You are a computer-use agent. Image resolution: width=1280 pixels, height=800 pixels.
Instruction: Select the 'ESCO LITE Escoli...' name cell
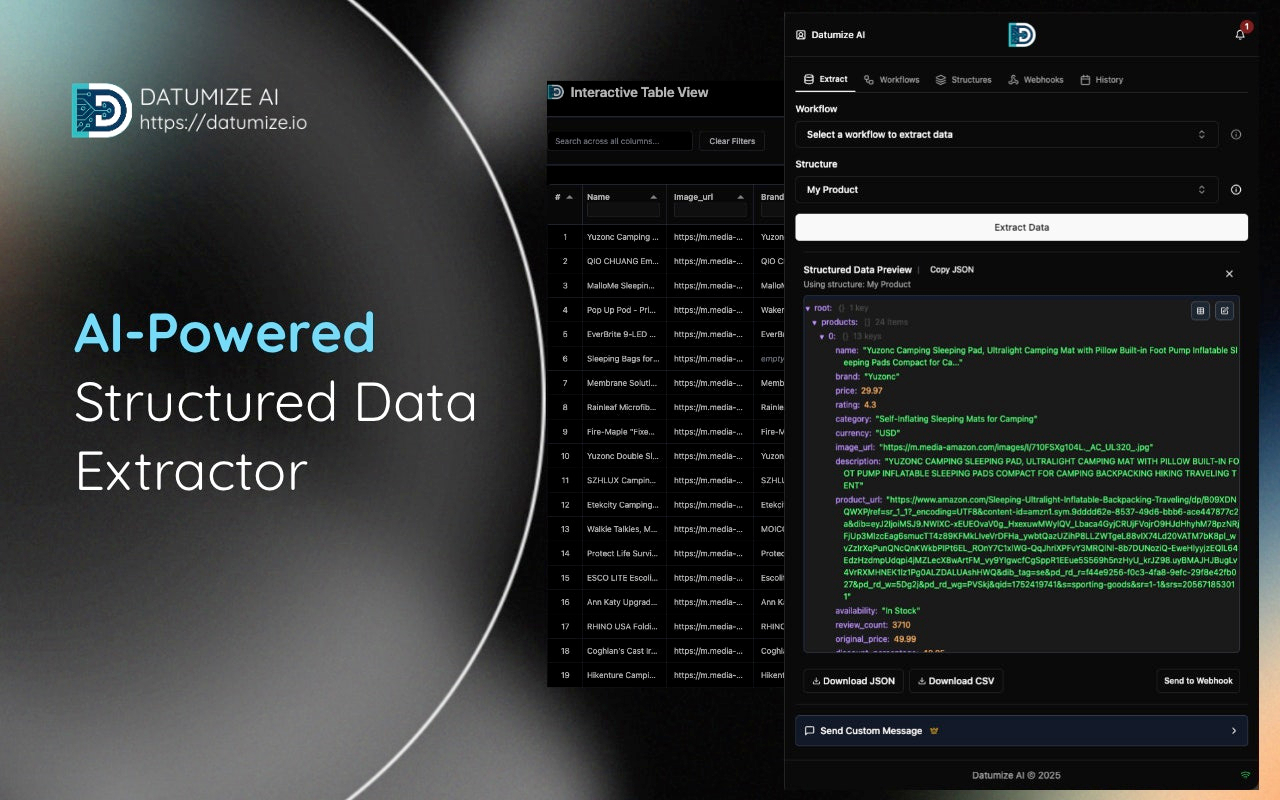(x=623, y=578)
